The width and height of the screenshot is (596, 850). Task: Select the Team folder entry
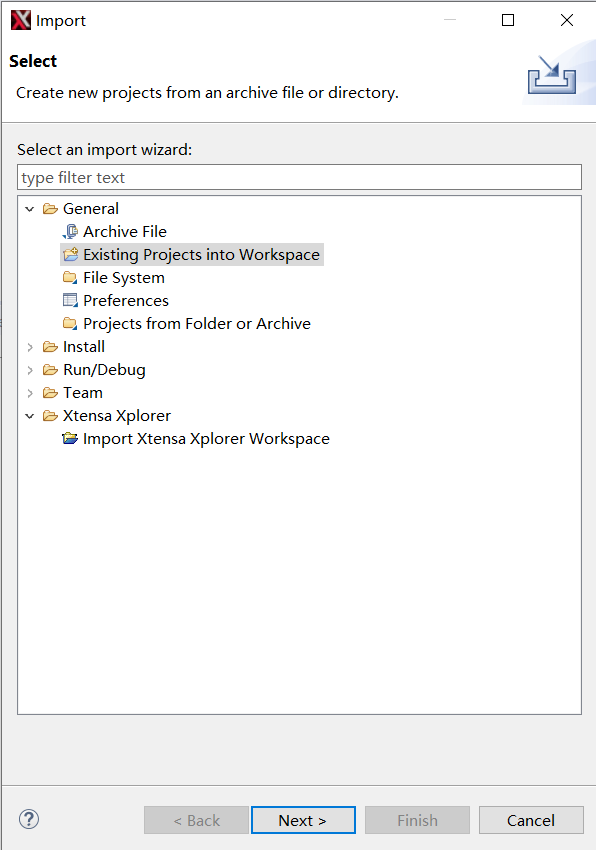(x=82, y=392)
